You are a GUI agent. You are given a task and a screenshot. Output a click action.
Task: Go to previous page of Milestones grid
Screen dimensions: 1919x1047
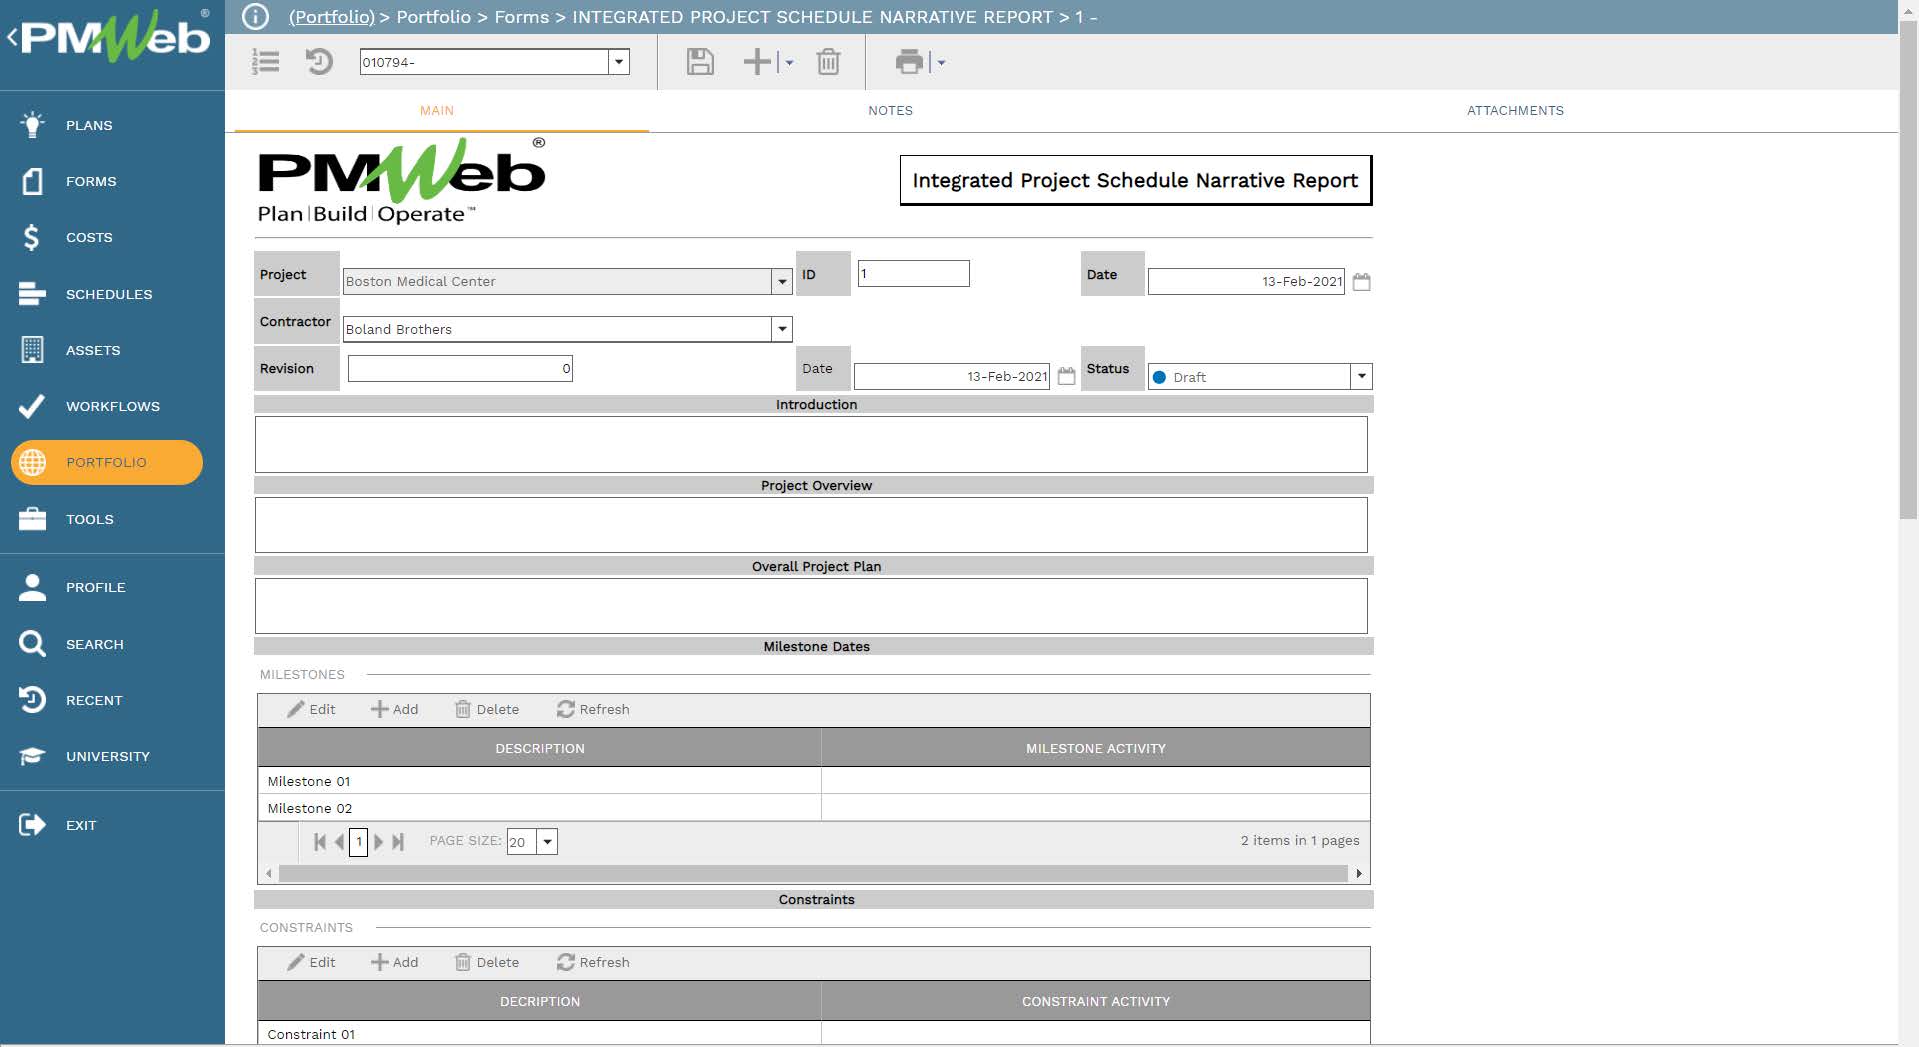click(x=339, y=842)
